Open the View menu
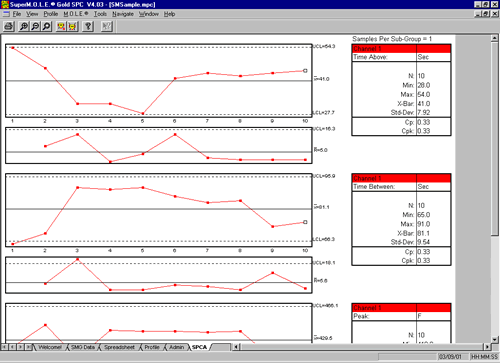 tap(32, 14)
